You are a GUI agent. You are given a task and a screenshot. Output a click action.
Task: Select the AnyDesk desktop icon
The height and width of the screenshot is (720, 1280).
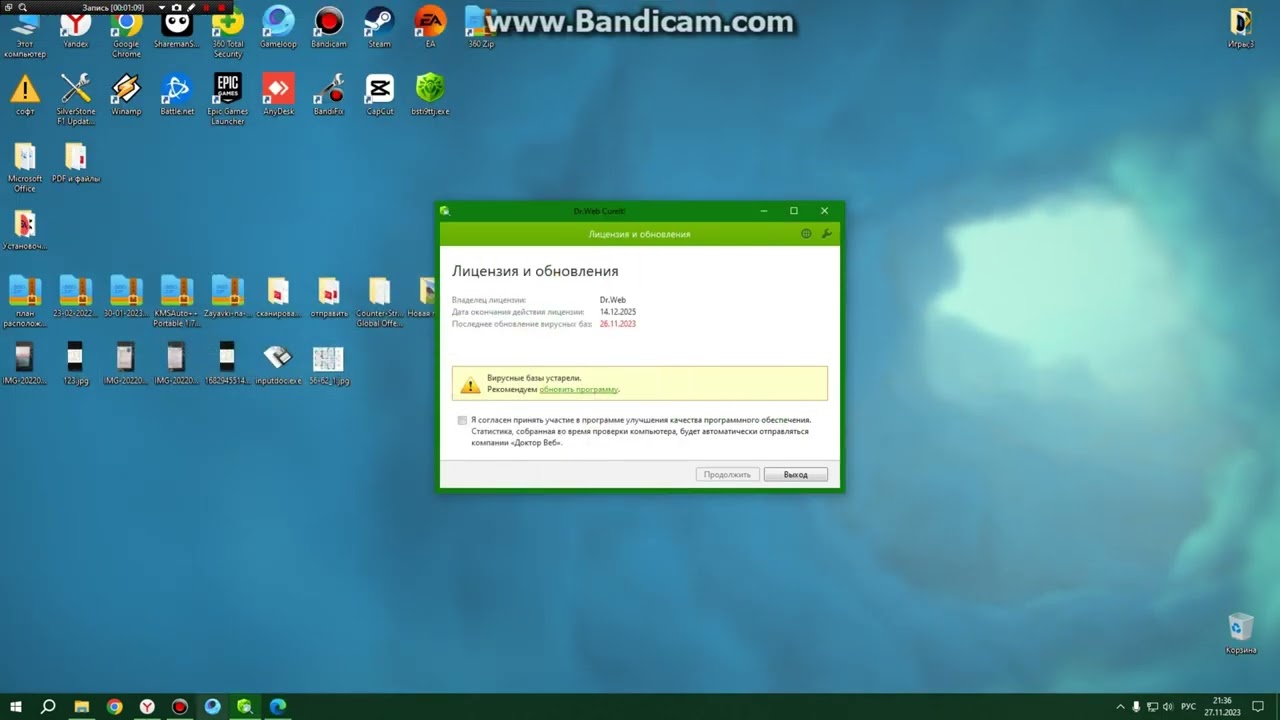pyautogui.click(x=278, y=94)
